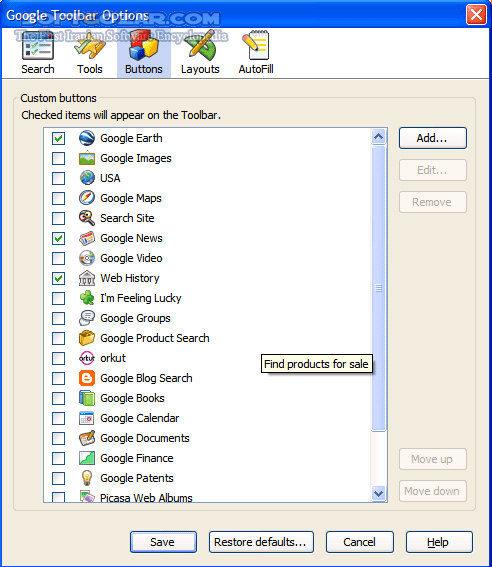Screen dimensions: 492x567
Task: Click the Add... button
Action: (x=433, y=138)
